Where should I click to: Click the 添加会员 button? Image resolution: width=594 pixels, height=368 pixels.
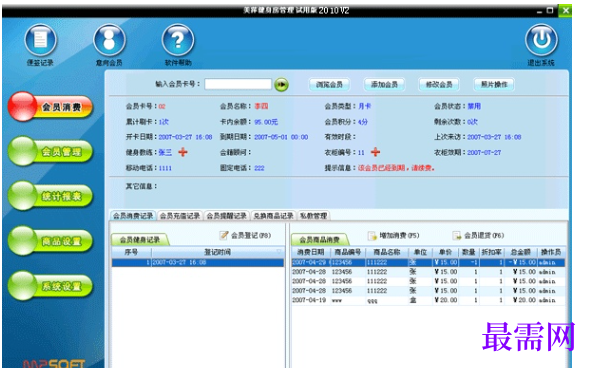pyautogui.click(x=384, y=84)
